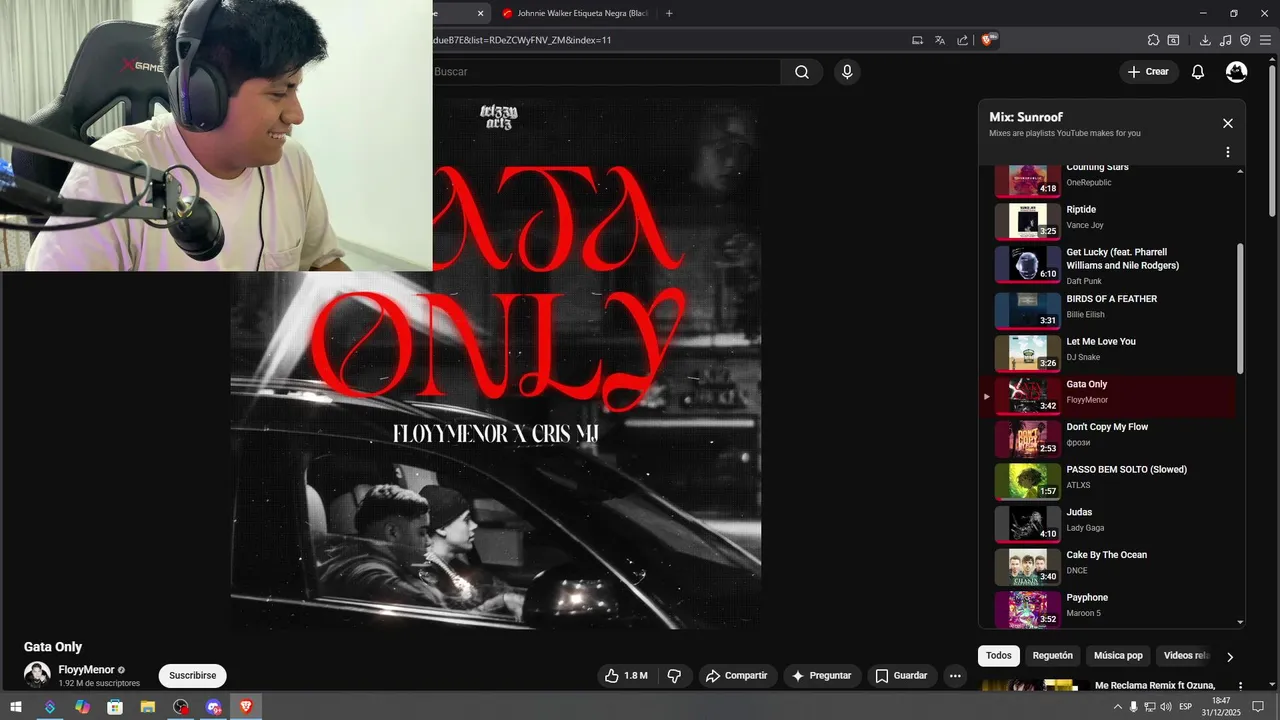Select the Música pop filter chip
Image resolution: width=1280 pixels, height=720 pixels.
(x=1118, y=656)
